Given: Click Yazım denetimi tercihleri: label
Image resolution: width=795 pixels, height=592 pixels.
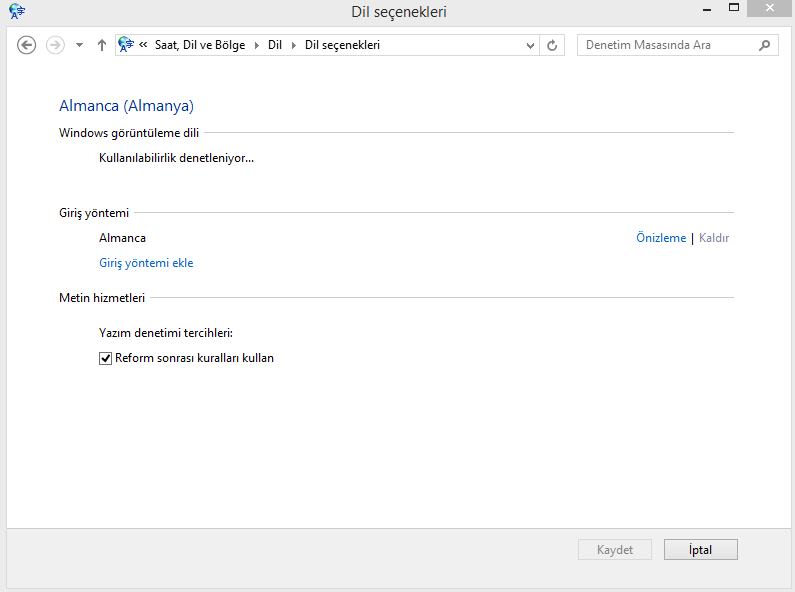Looking at the screenshot, I should pos(166,332).
